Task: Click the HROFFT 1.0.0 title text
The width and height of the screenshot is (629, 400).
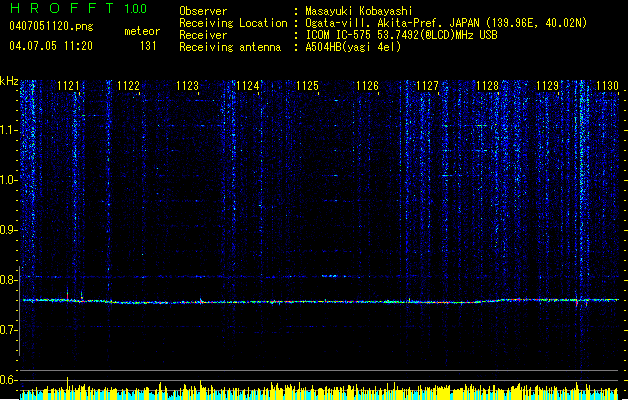Action: [79, 8]
